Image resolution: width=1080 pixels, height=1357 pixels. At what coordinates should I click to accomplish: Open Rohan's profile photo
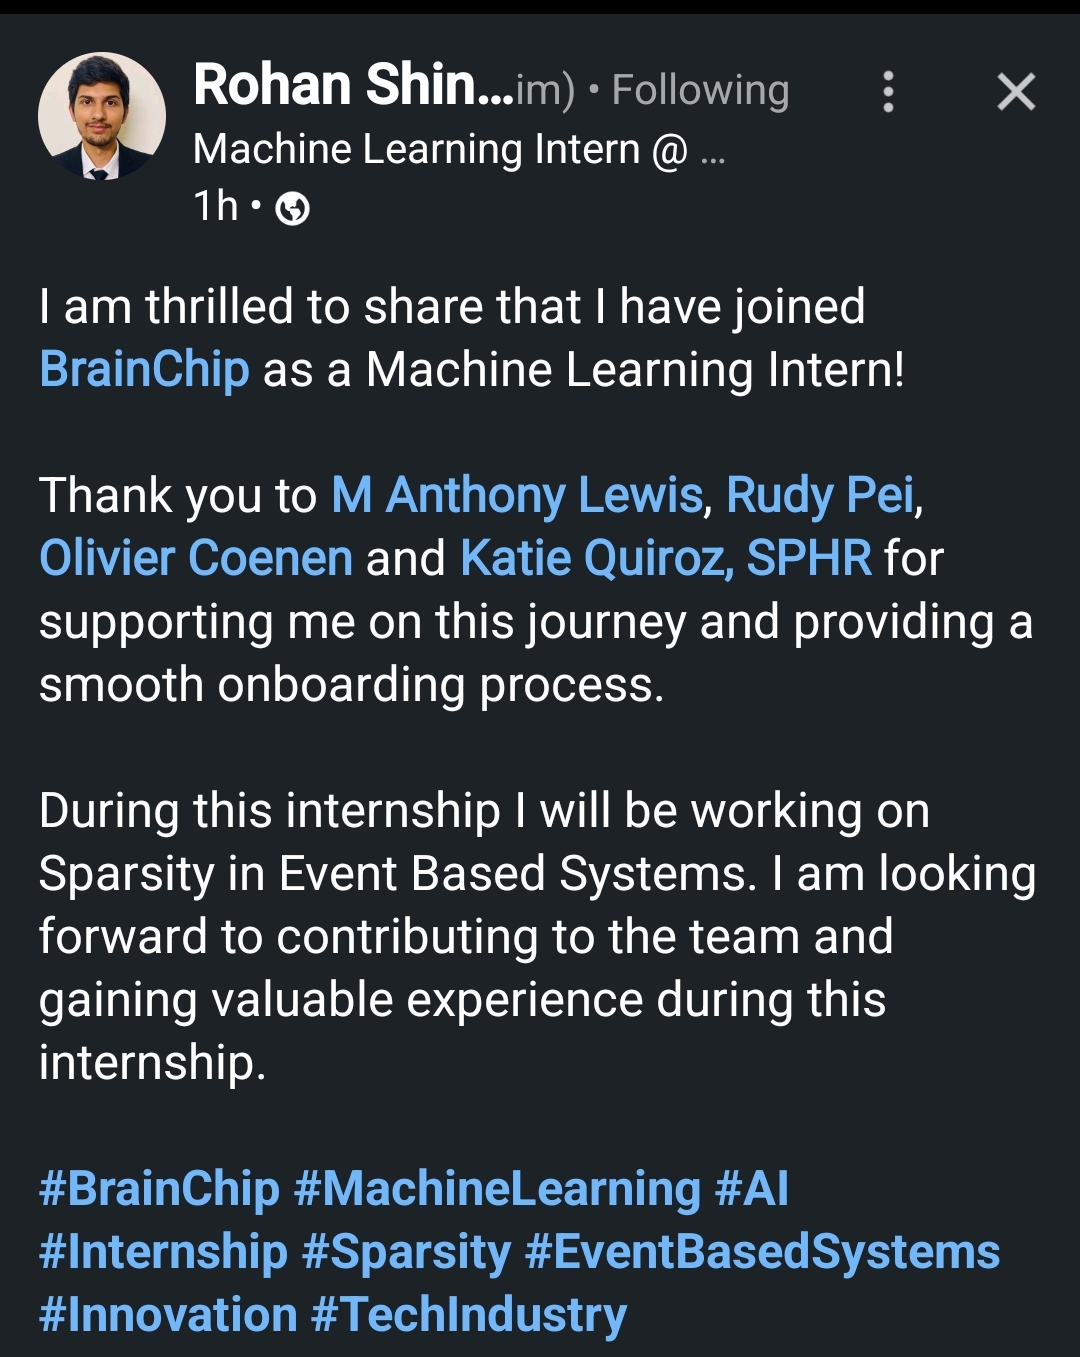coord(102,116)
